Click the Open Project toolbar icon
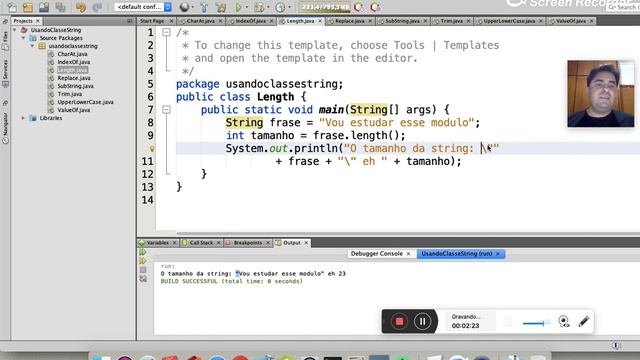This screenshot has width=640, height=360. 44,7
